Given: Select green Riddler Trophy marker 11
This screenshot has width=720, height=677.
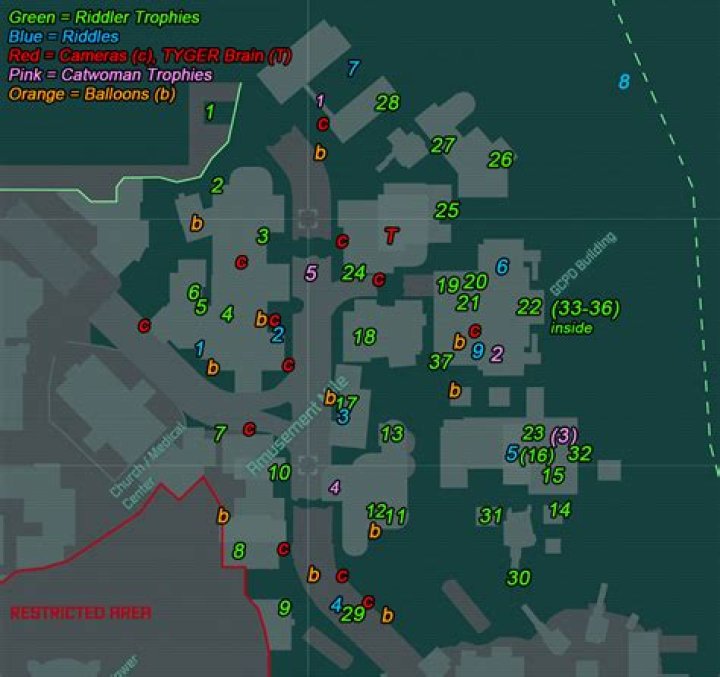Looking at the screenshot, I should 396,517.
